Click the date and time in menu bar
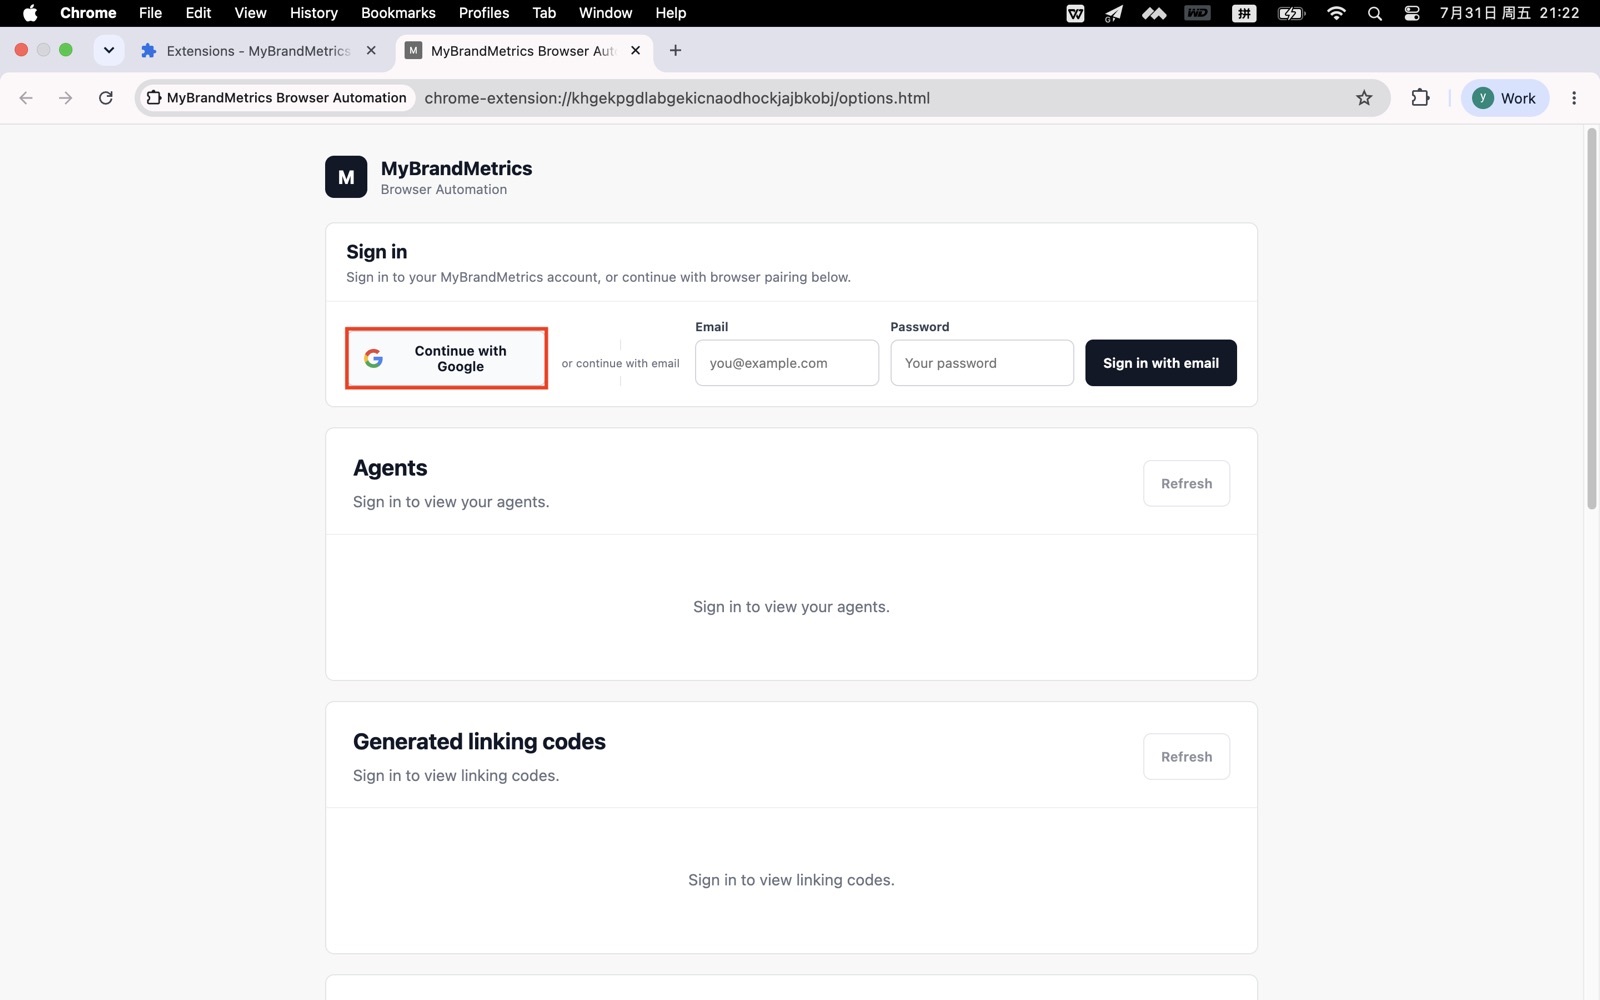The height and width of the screenshot is (1000, 1600). (x=1510, y=13)
